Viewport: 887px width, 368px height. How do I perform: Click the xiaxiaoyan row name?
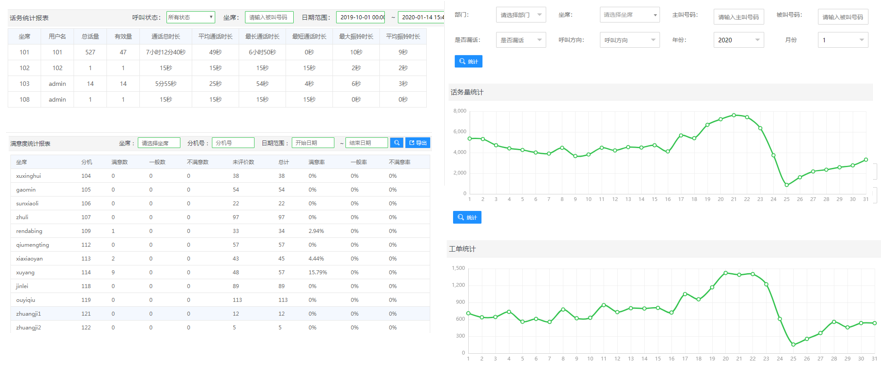pos(30,258)
